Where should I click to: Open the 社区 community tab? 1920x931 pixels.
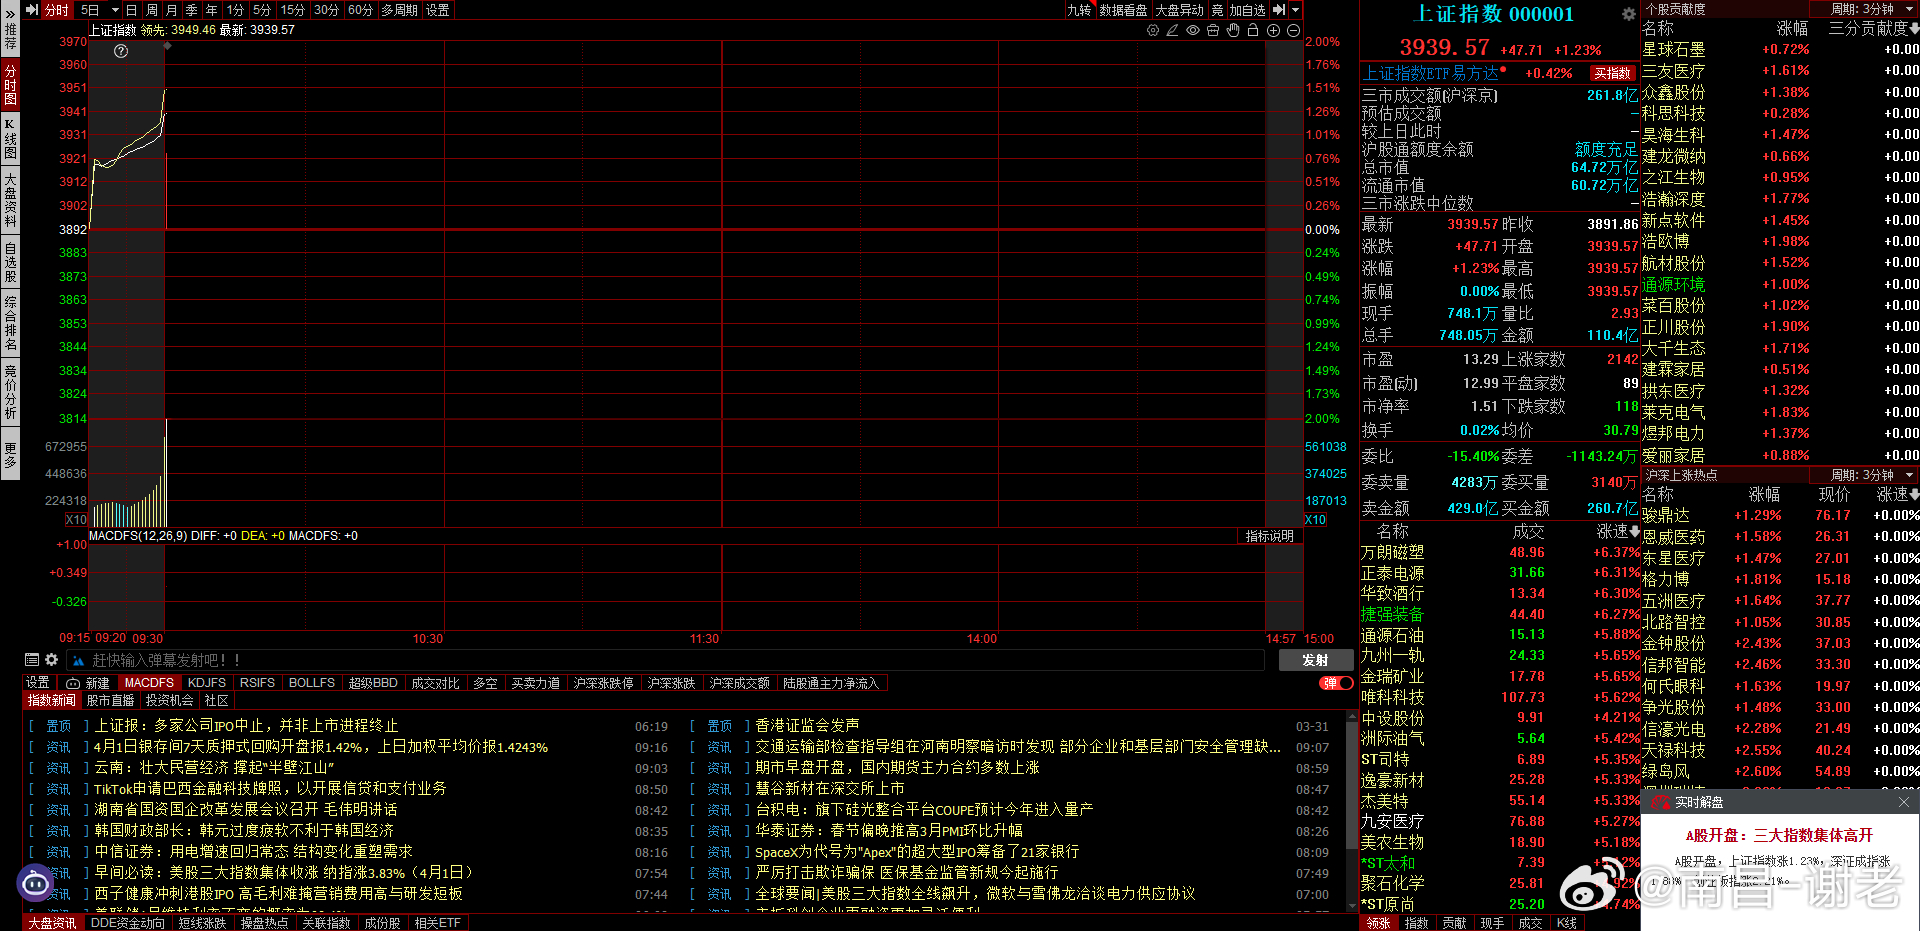[x=217, y=701]
